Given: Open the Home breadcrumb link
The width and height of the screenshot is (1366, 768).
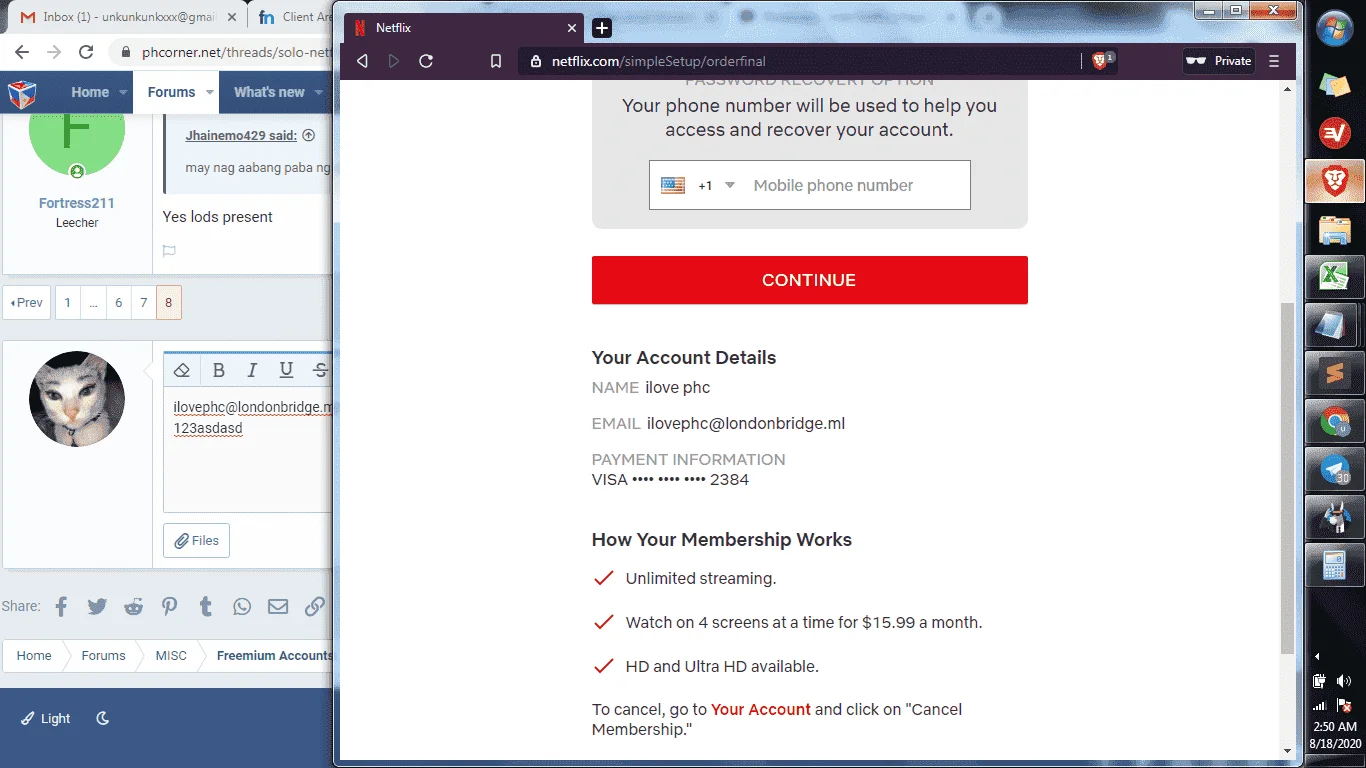Looking at the screenshot, I should pos(34,656).
